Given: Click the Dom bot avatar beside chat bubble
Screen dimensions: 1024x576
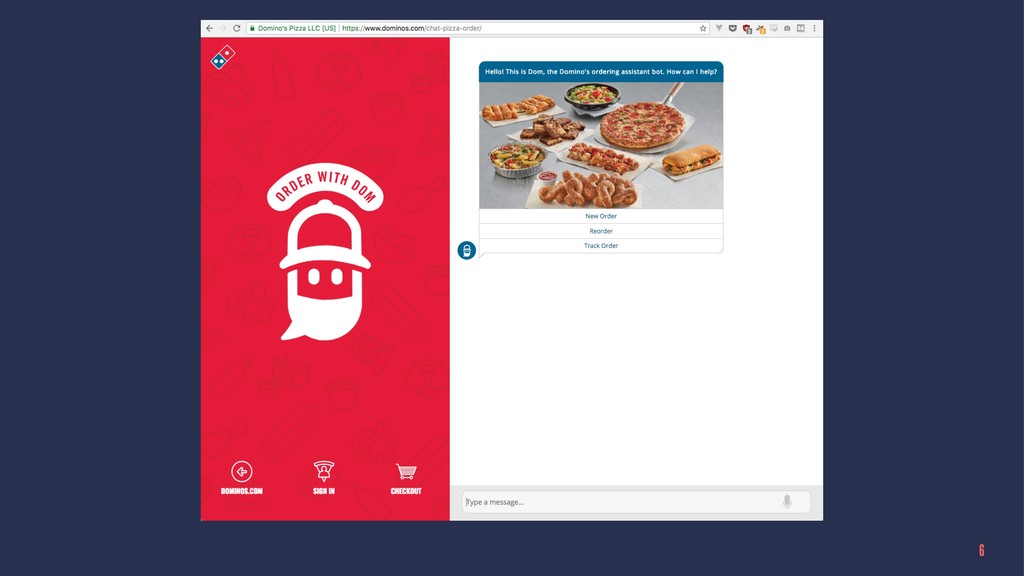Looking at the screenshot, I should tap(466, 250).
